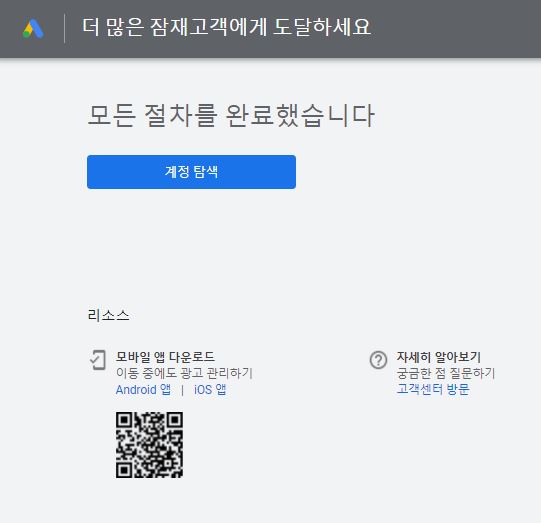
Task: Click the 계정 탐색 button
Action: tap(191, 172)
